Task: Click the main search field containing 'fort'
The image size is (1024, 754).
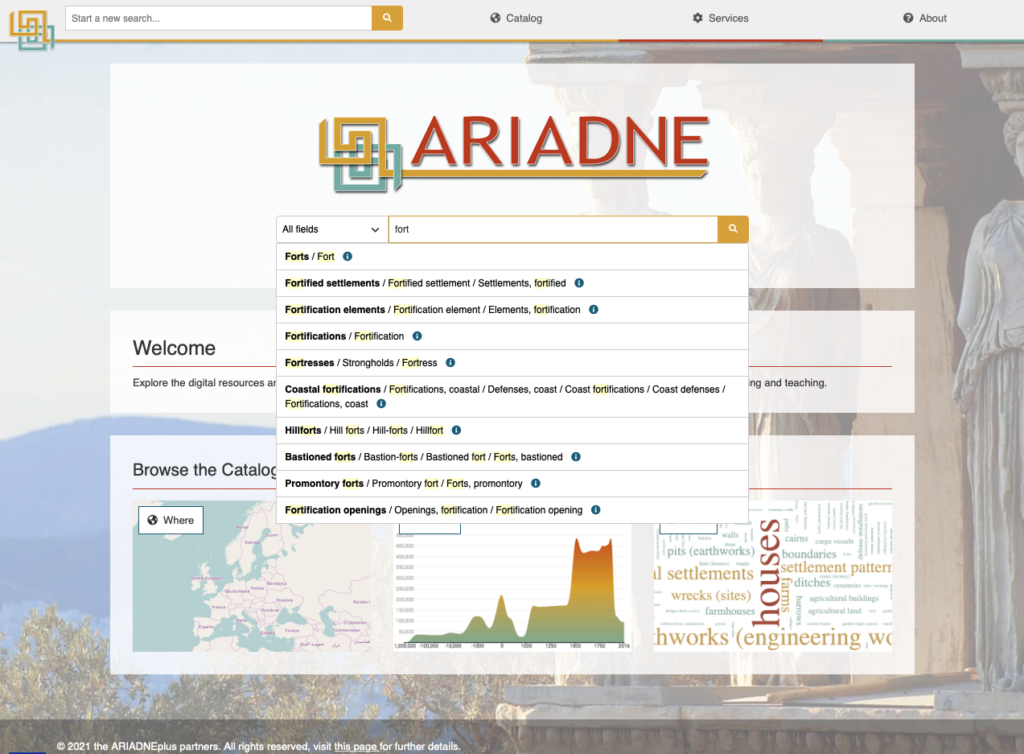Action: (x=553, y=229)
